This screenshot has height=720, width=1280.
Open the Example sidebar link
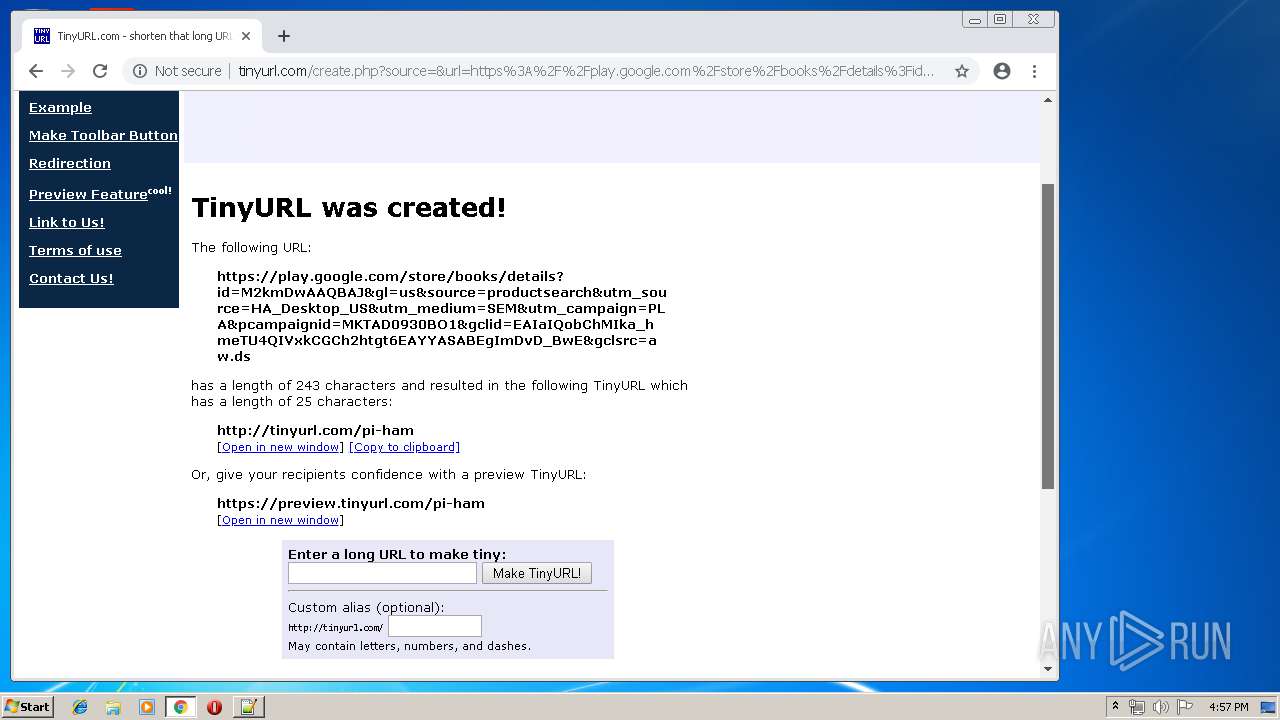click(x=60, y=107)
